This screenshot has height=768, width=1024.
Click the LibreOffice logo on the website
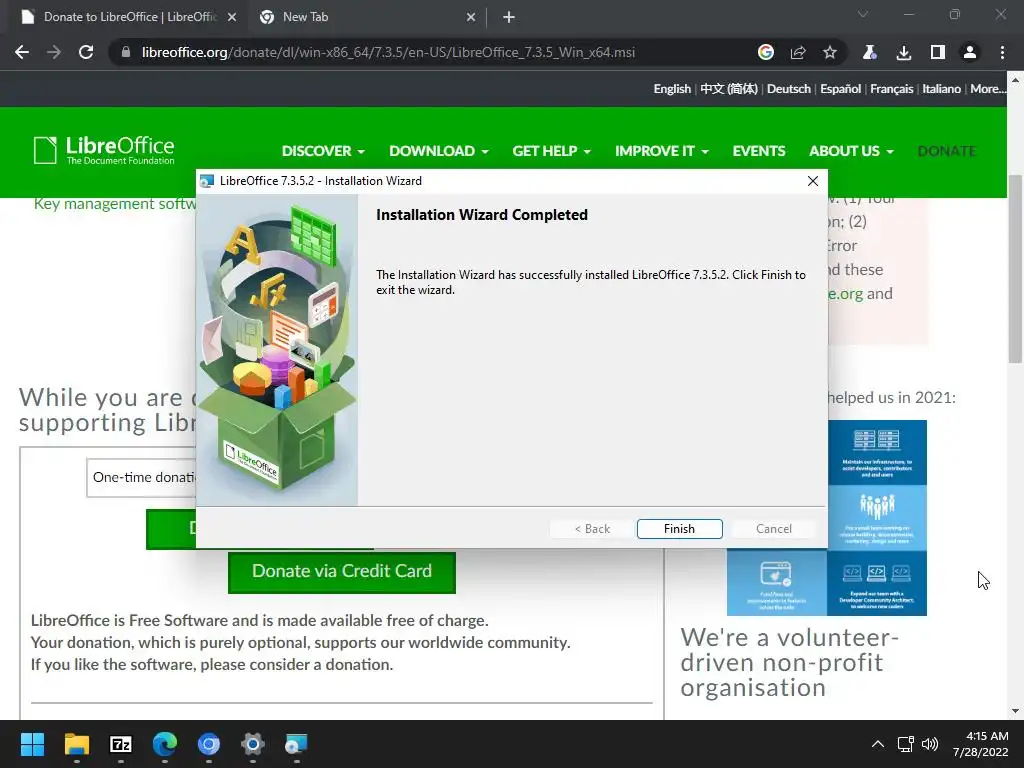coord(104,150)
